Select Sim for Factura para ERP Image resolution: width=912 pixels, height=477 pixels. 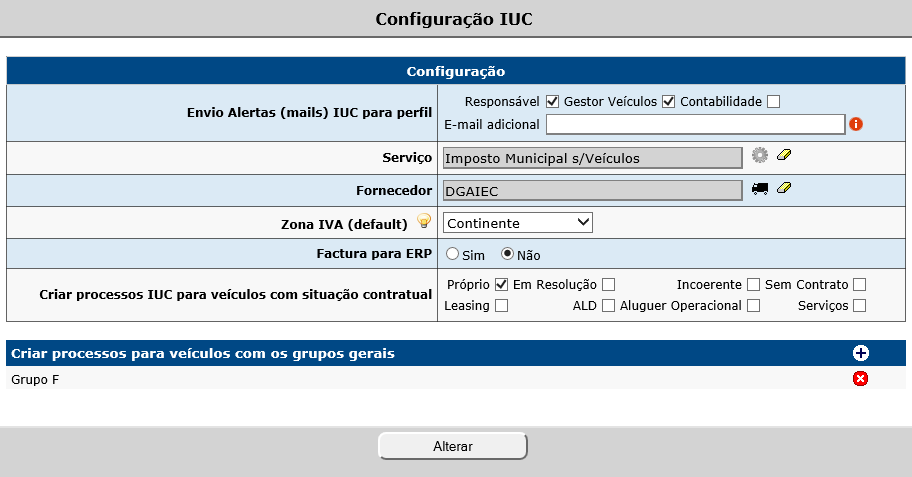click(452, 254)
